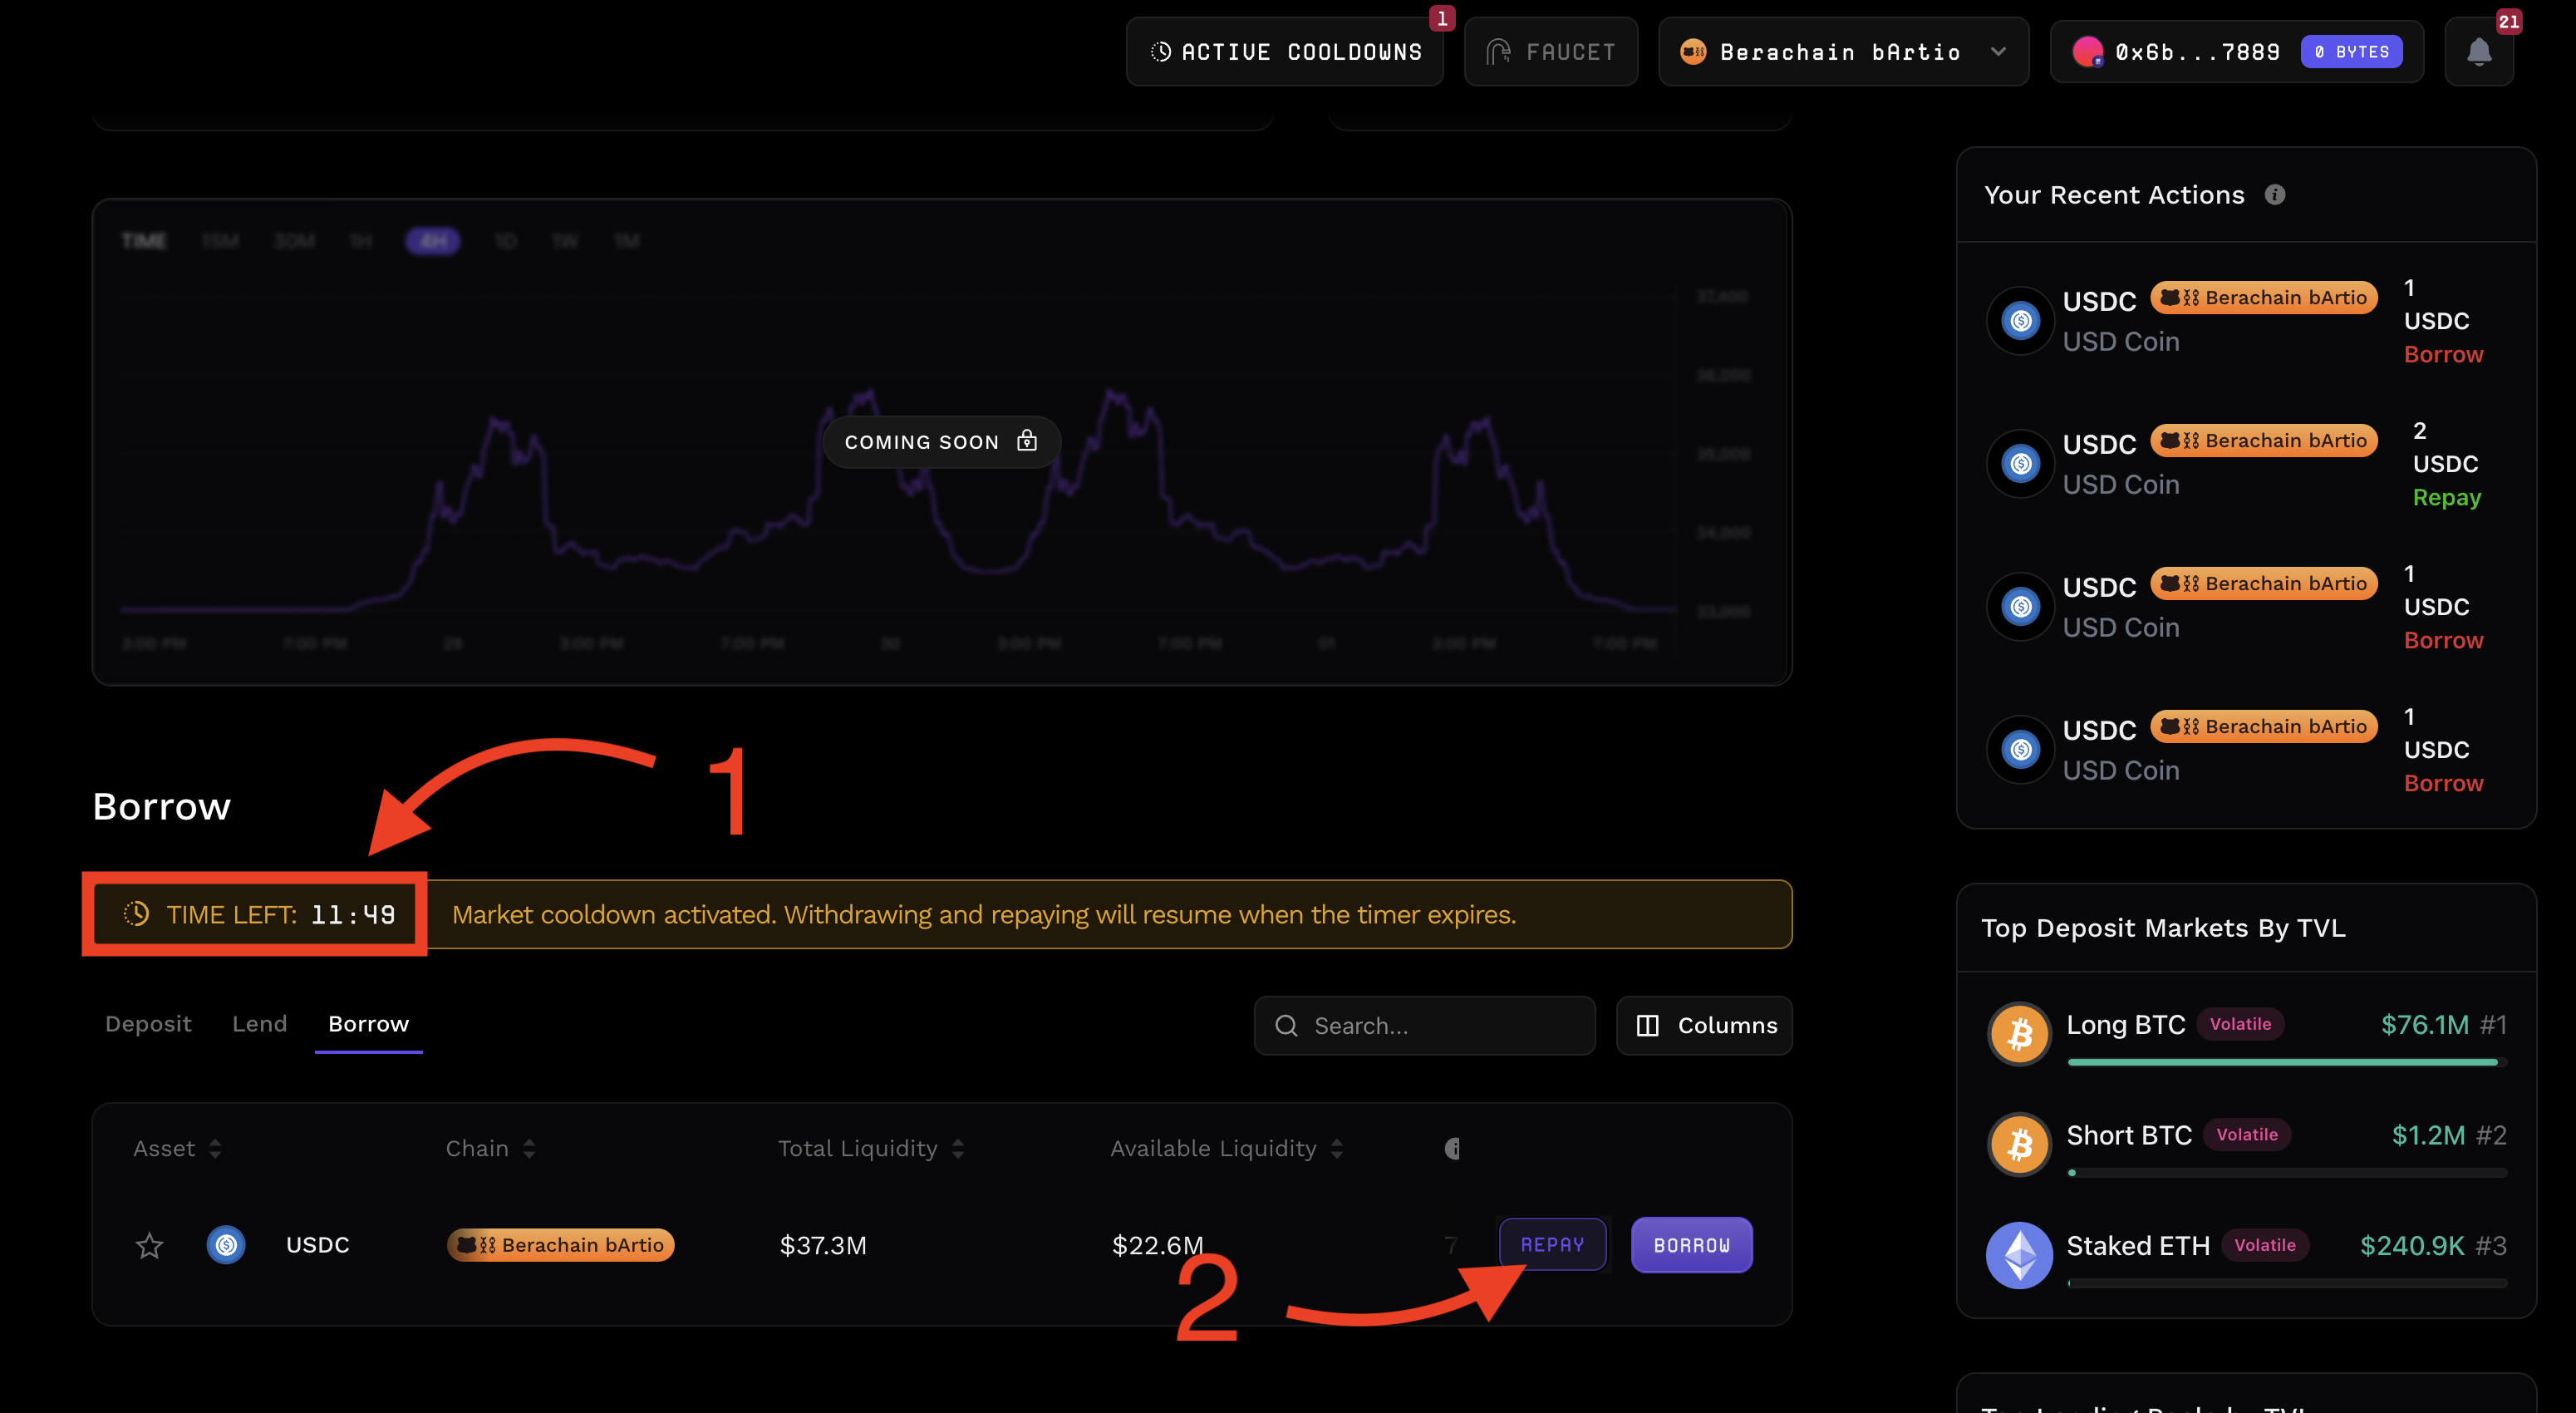The width and height of the screenshot is (2576, 1413).
Task: Open the Berachain bArtio network dropdown
Action: pyautogui.click(x=1843, y=52)
